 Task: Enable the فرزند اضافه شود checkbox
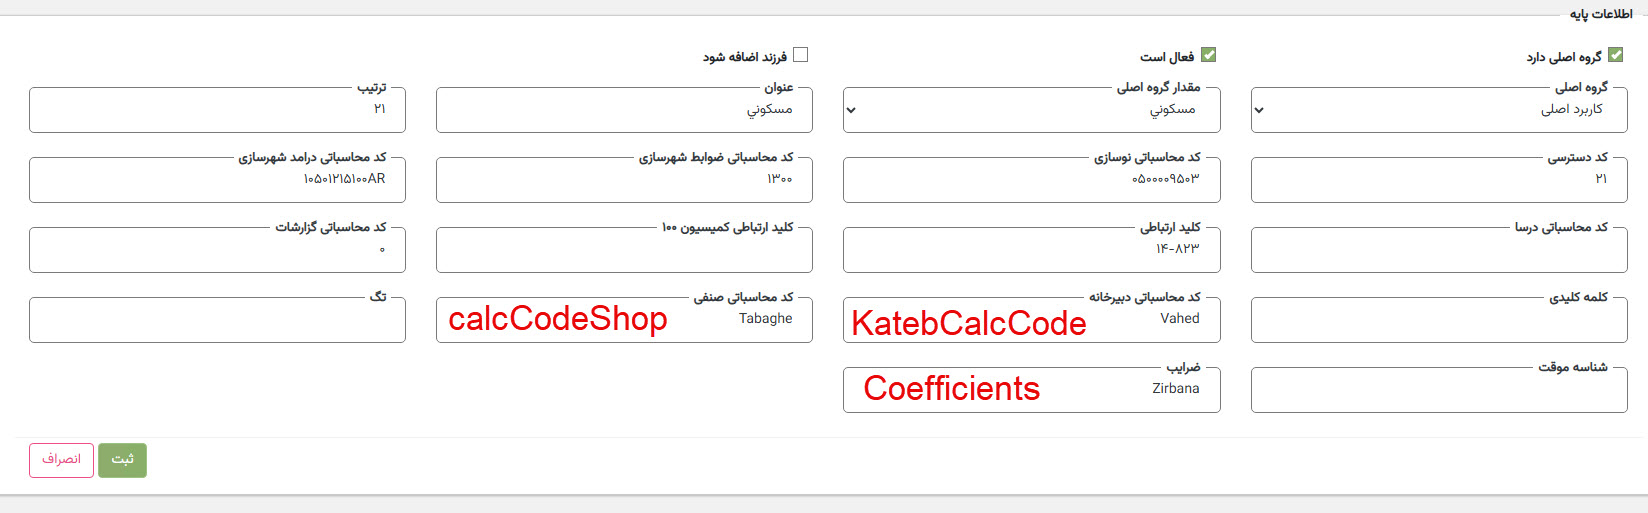coord(800,55)
